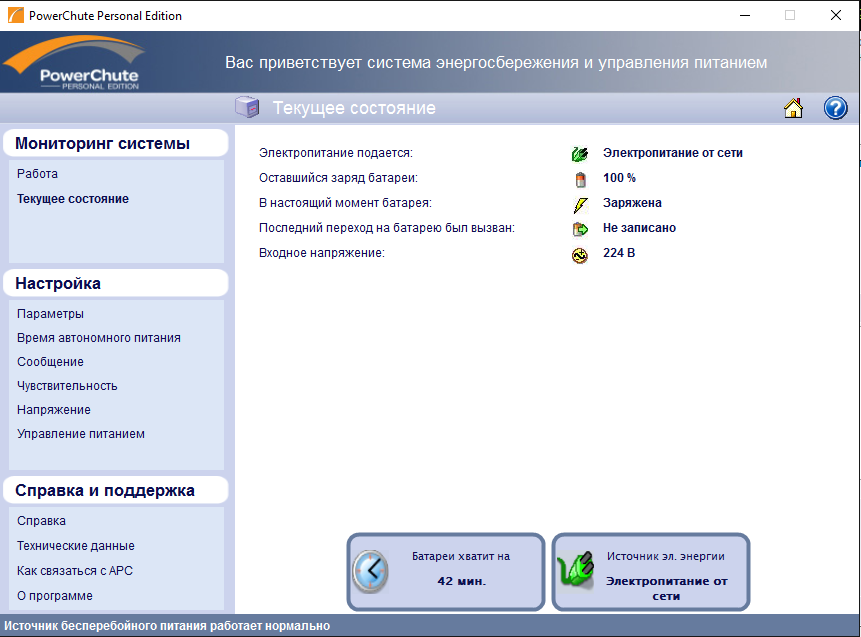The image size is (861, 637).
Task: Open the Работа page
Action: pyautogui.click(x=37, y=174)
